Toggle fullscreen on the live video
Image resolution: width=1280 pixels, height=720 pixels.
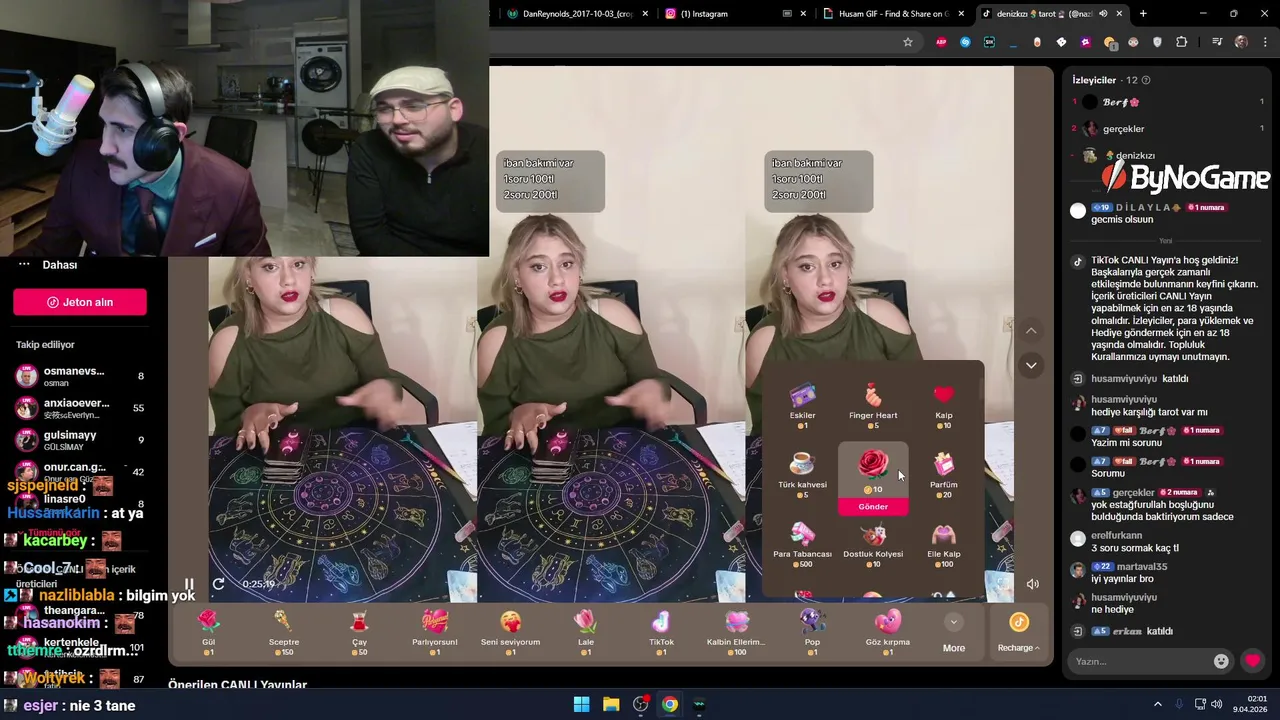(1003, 584)
